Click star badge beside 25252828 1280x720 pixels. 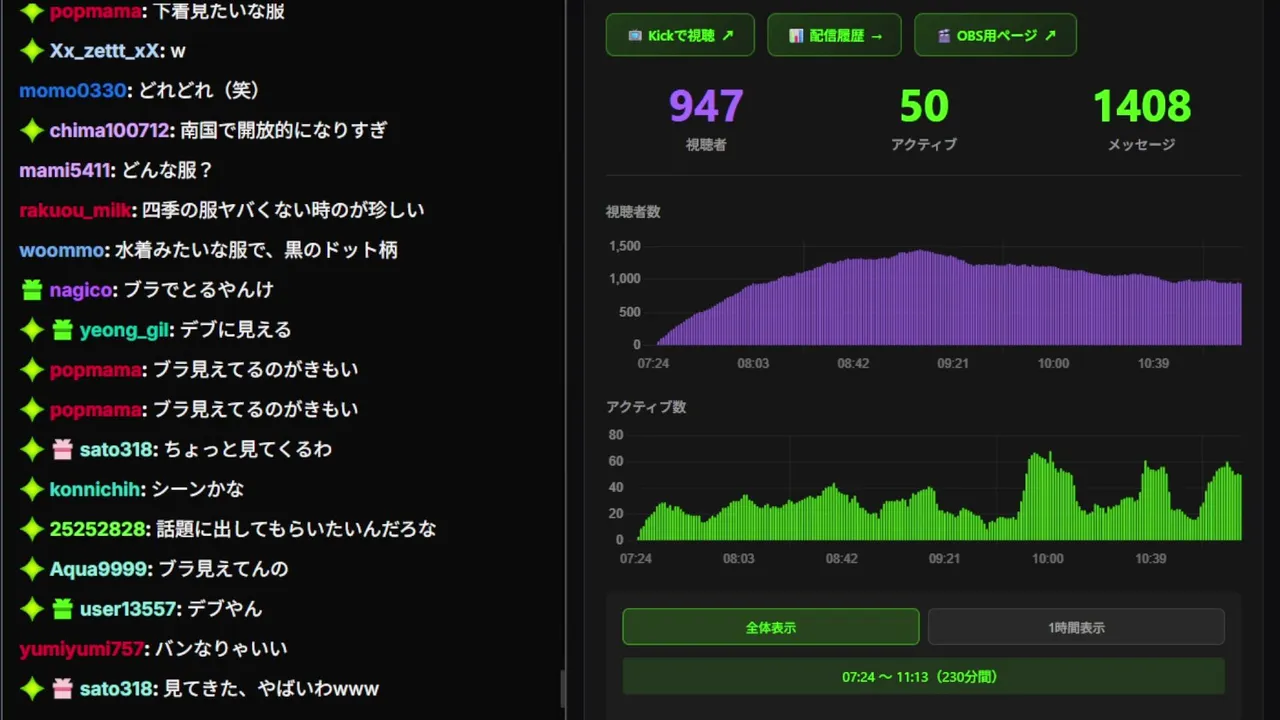pyautogui.click(x=32, y=529)
